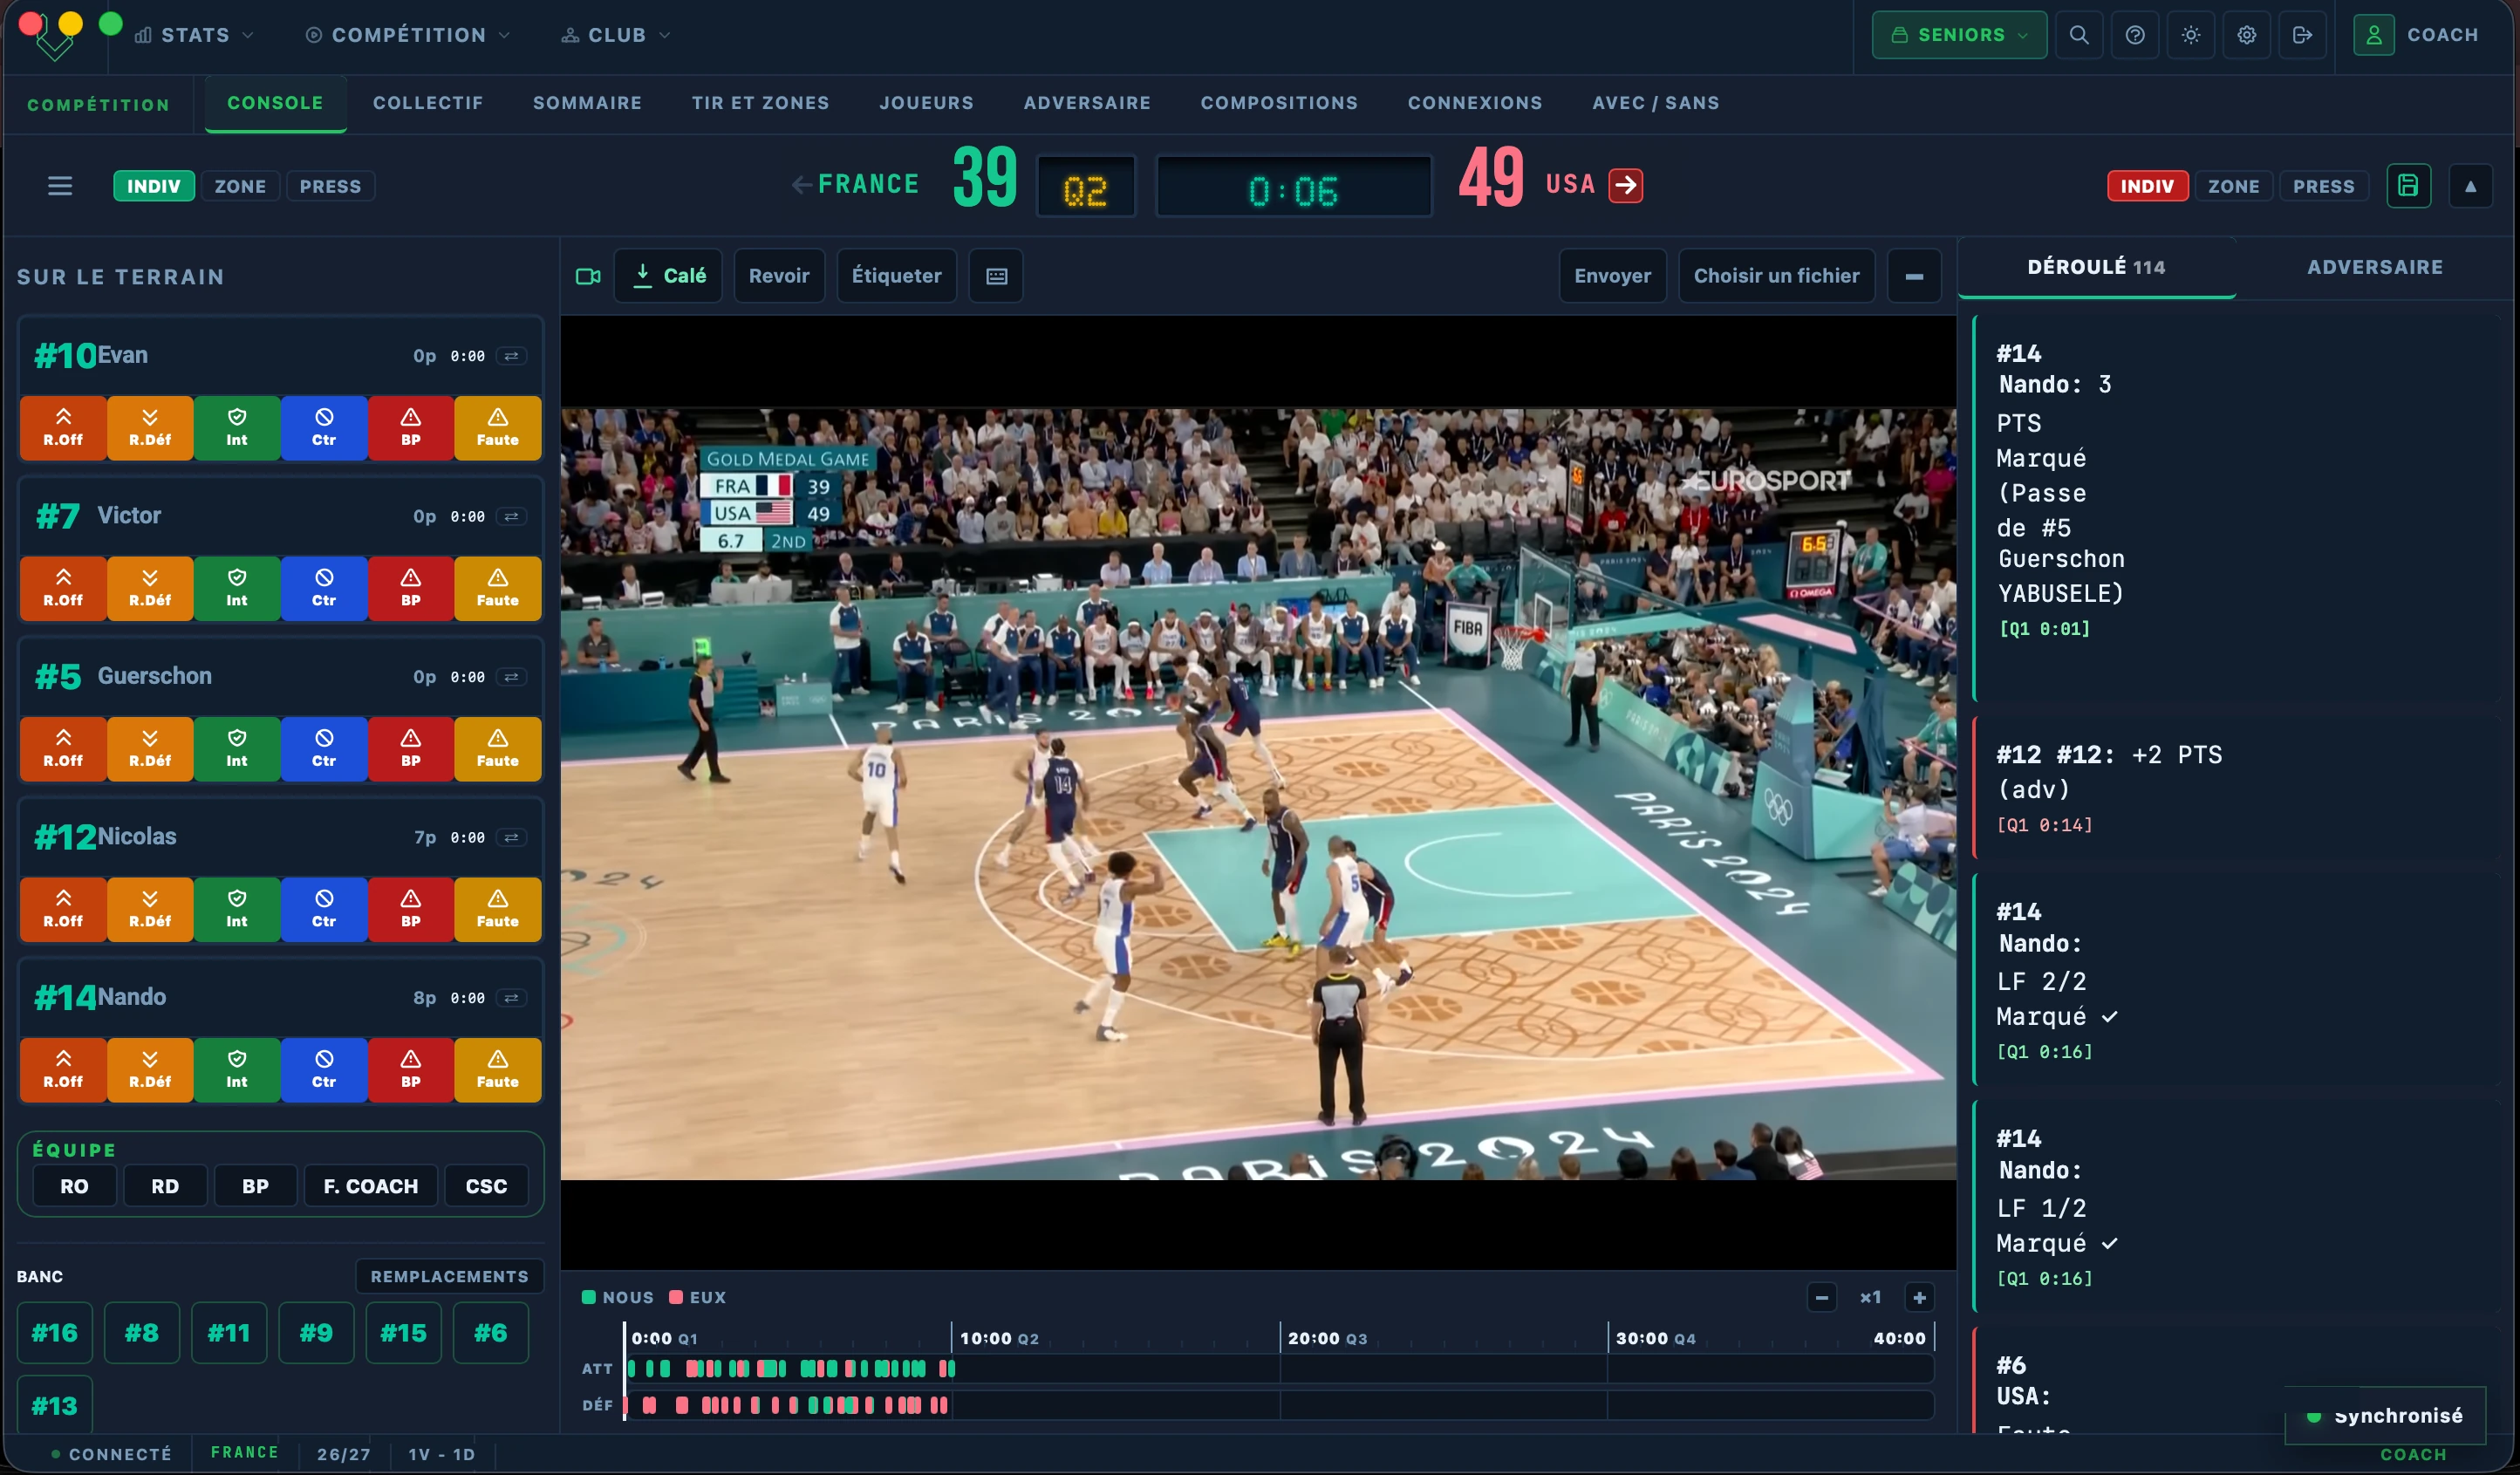Select PRESS mode on USA side

tap(2323, 186)
